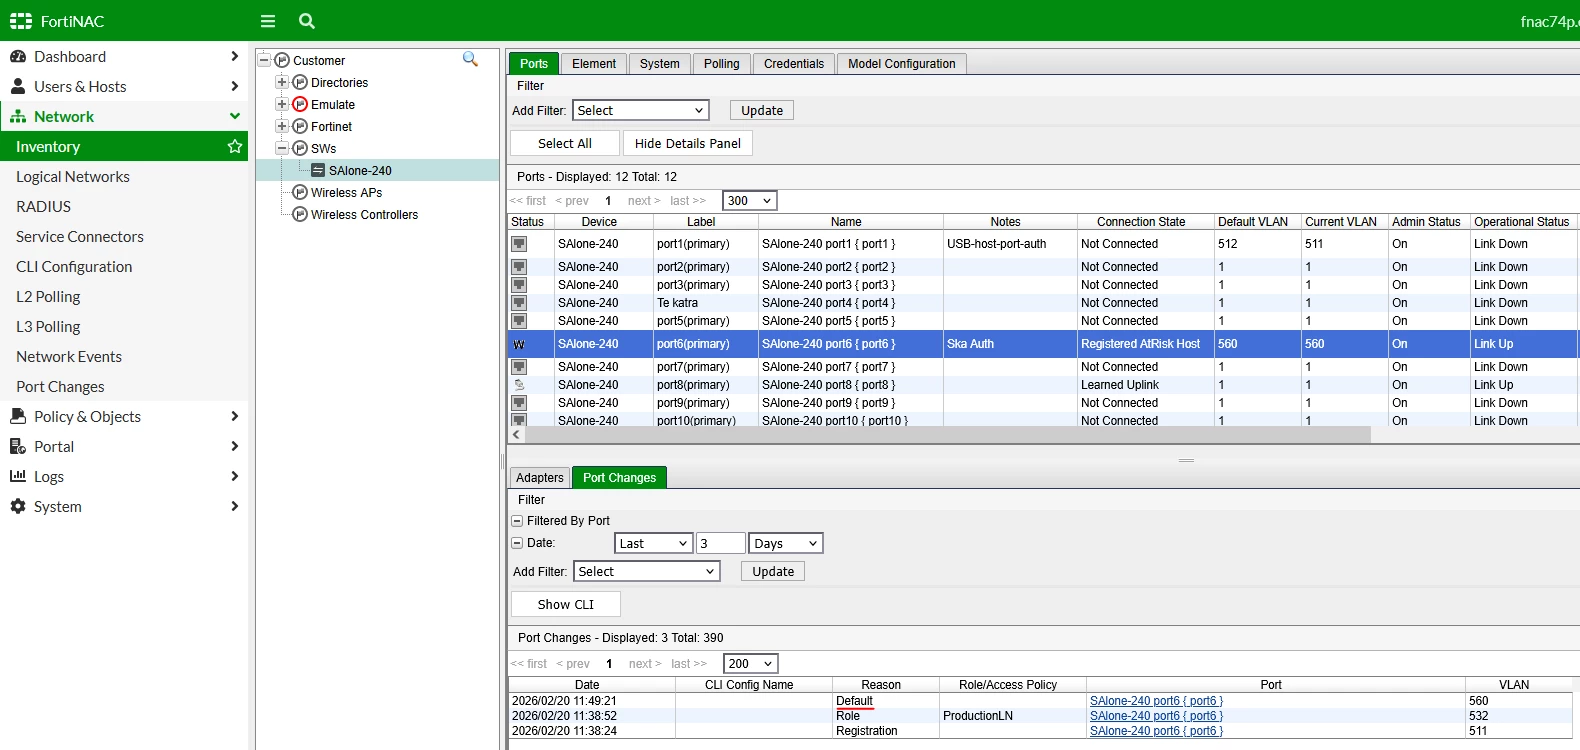The width and height of the screenshot is (1580, 750).
Task: Click the System gear icon
Action: click(18, 506)
